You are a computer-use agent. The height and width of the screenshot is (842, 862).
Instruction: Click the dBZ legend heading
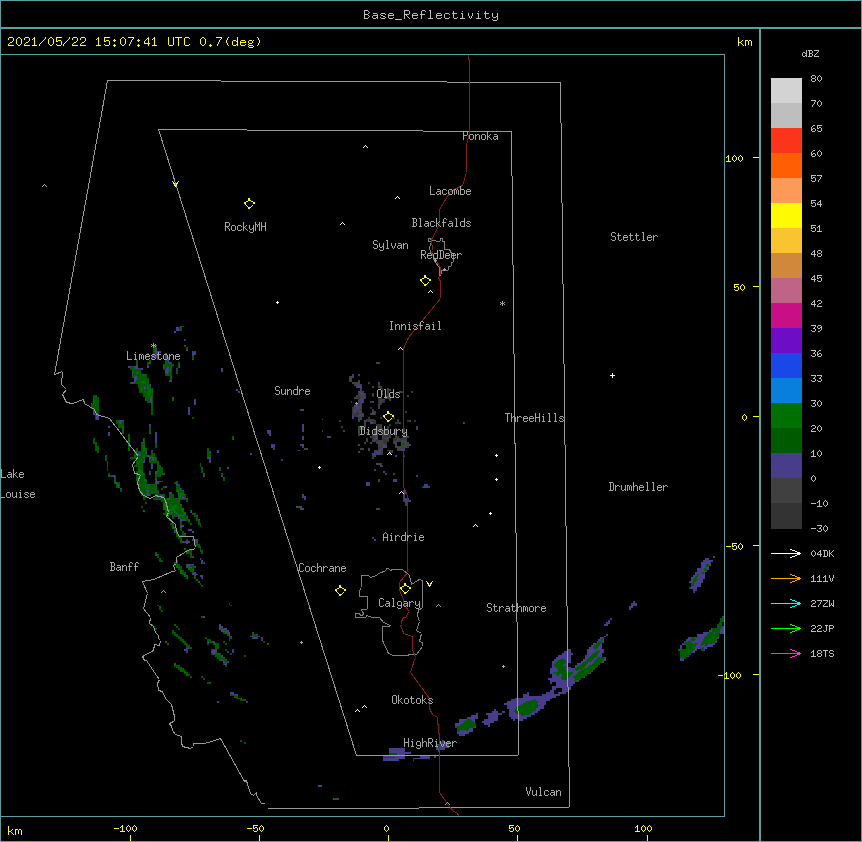click(x=810, y=53)
